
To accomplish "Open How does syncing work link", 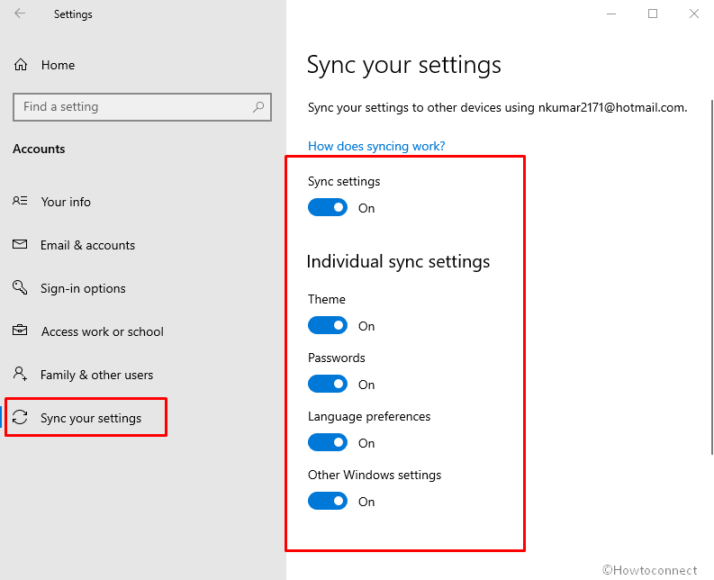I will click(x=376, y=146).
